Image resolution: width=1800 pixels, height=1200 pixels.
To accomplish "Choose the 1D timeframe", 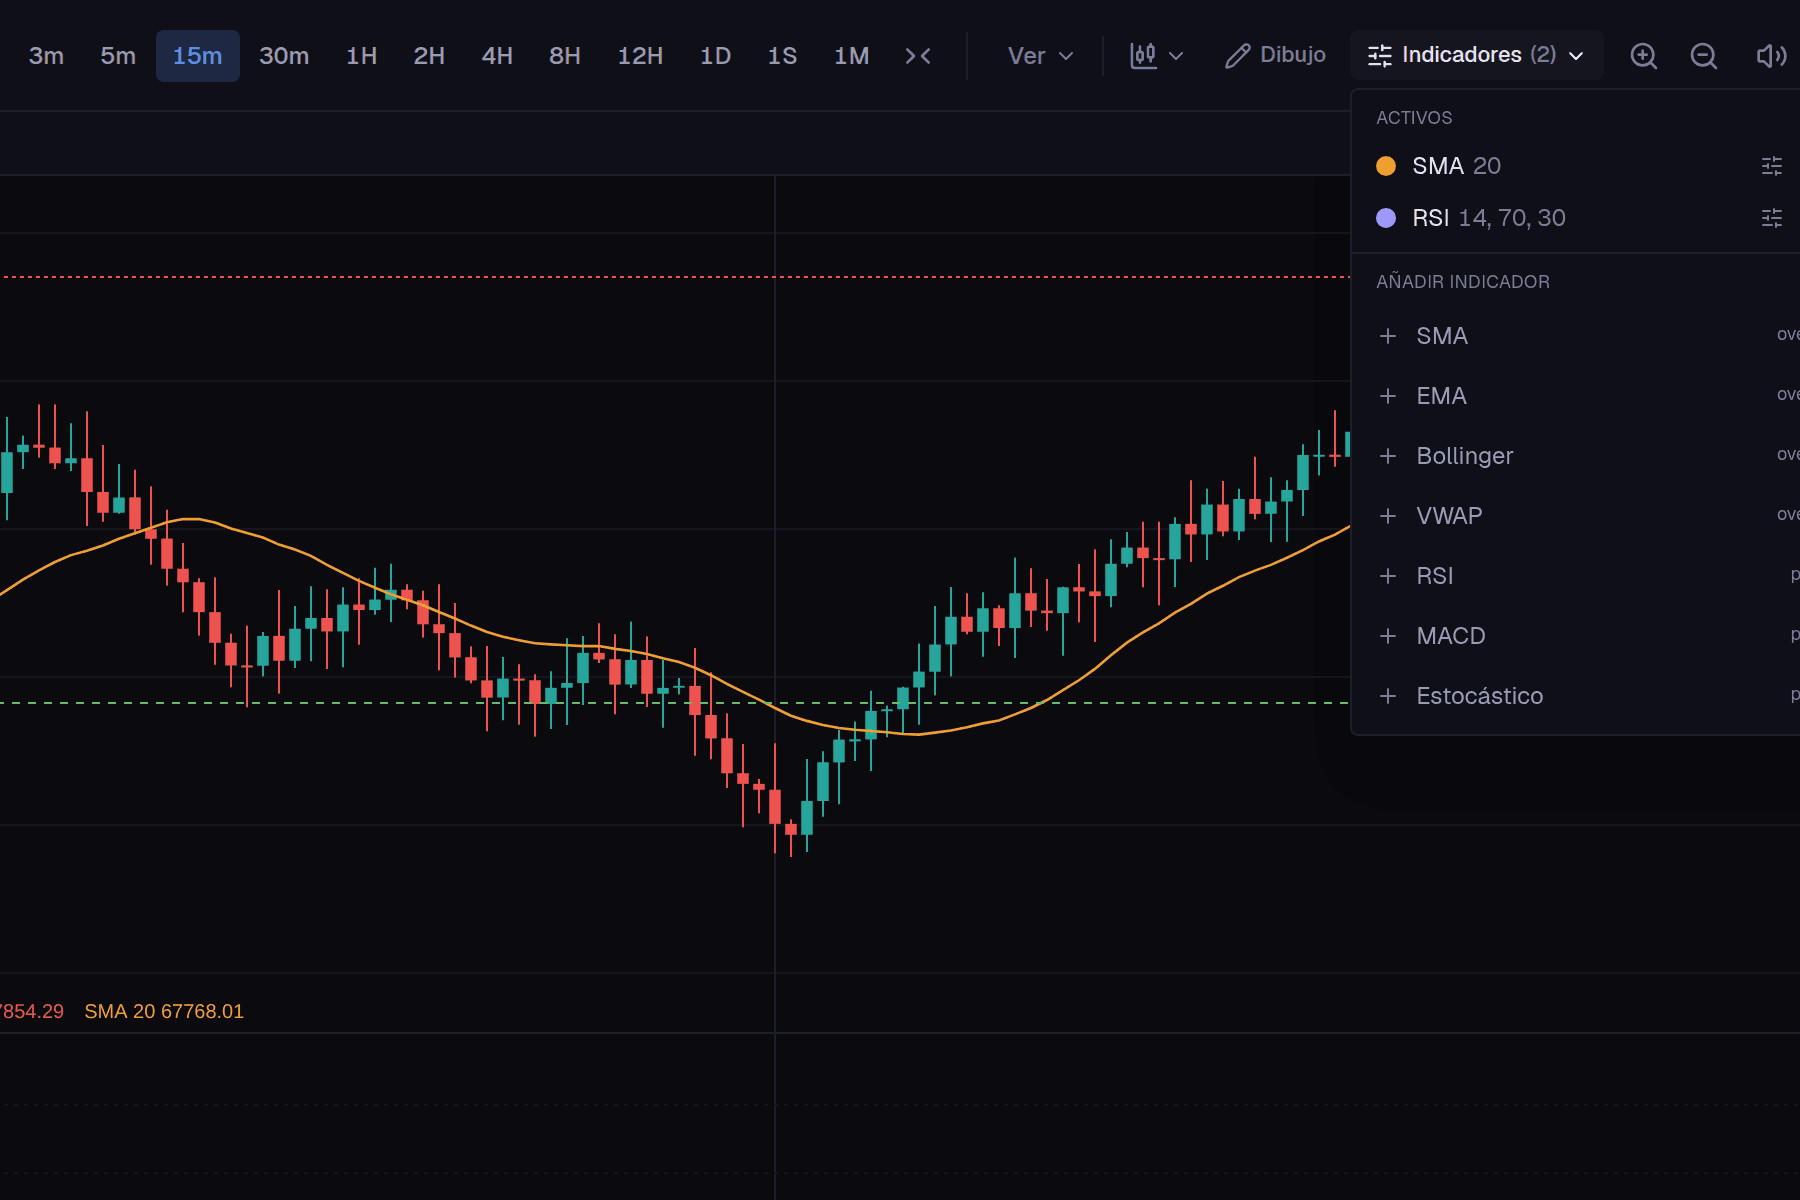I will (x=715, y=56).
